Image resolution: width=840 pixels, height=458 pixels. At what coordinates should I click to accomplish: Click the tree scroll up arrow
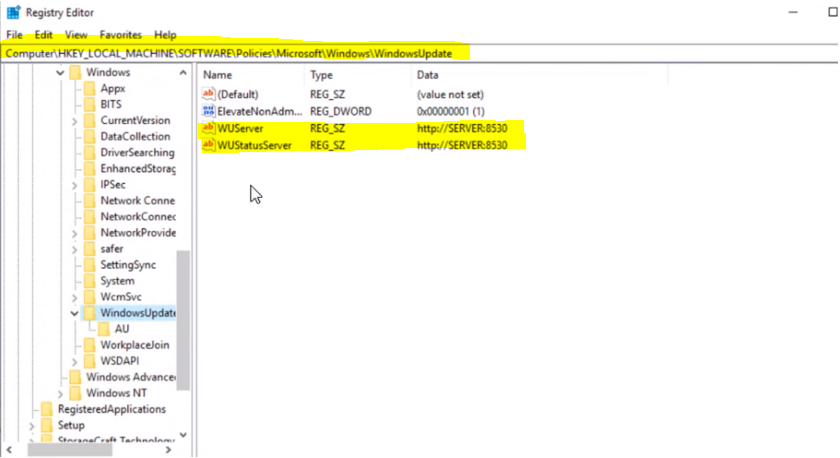(183, 72)
